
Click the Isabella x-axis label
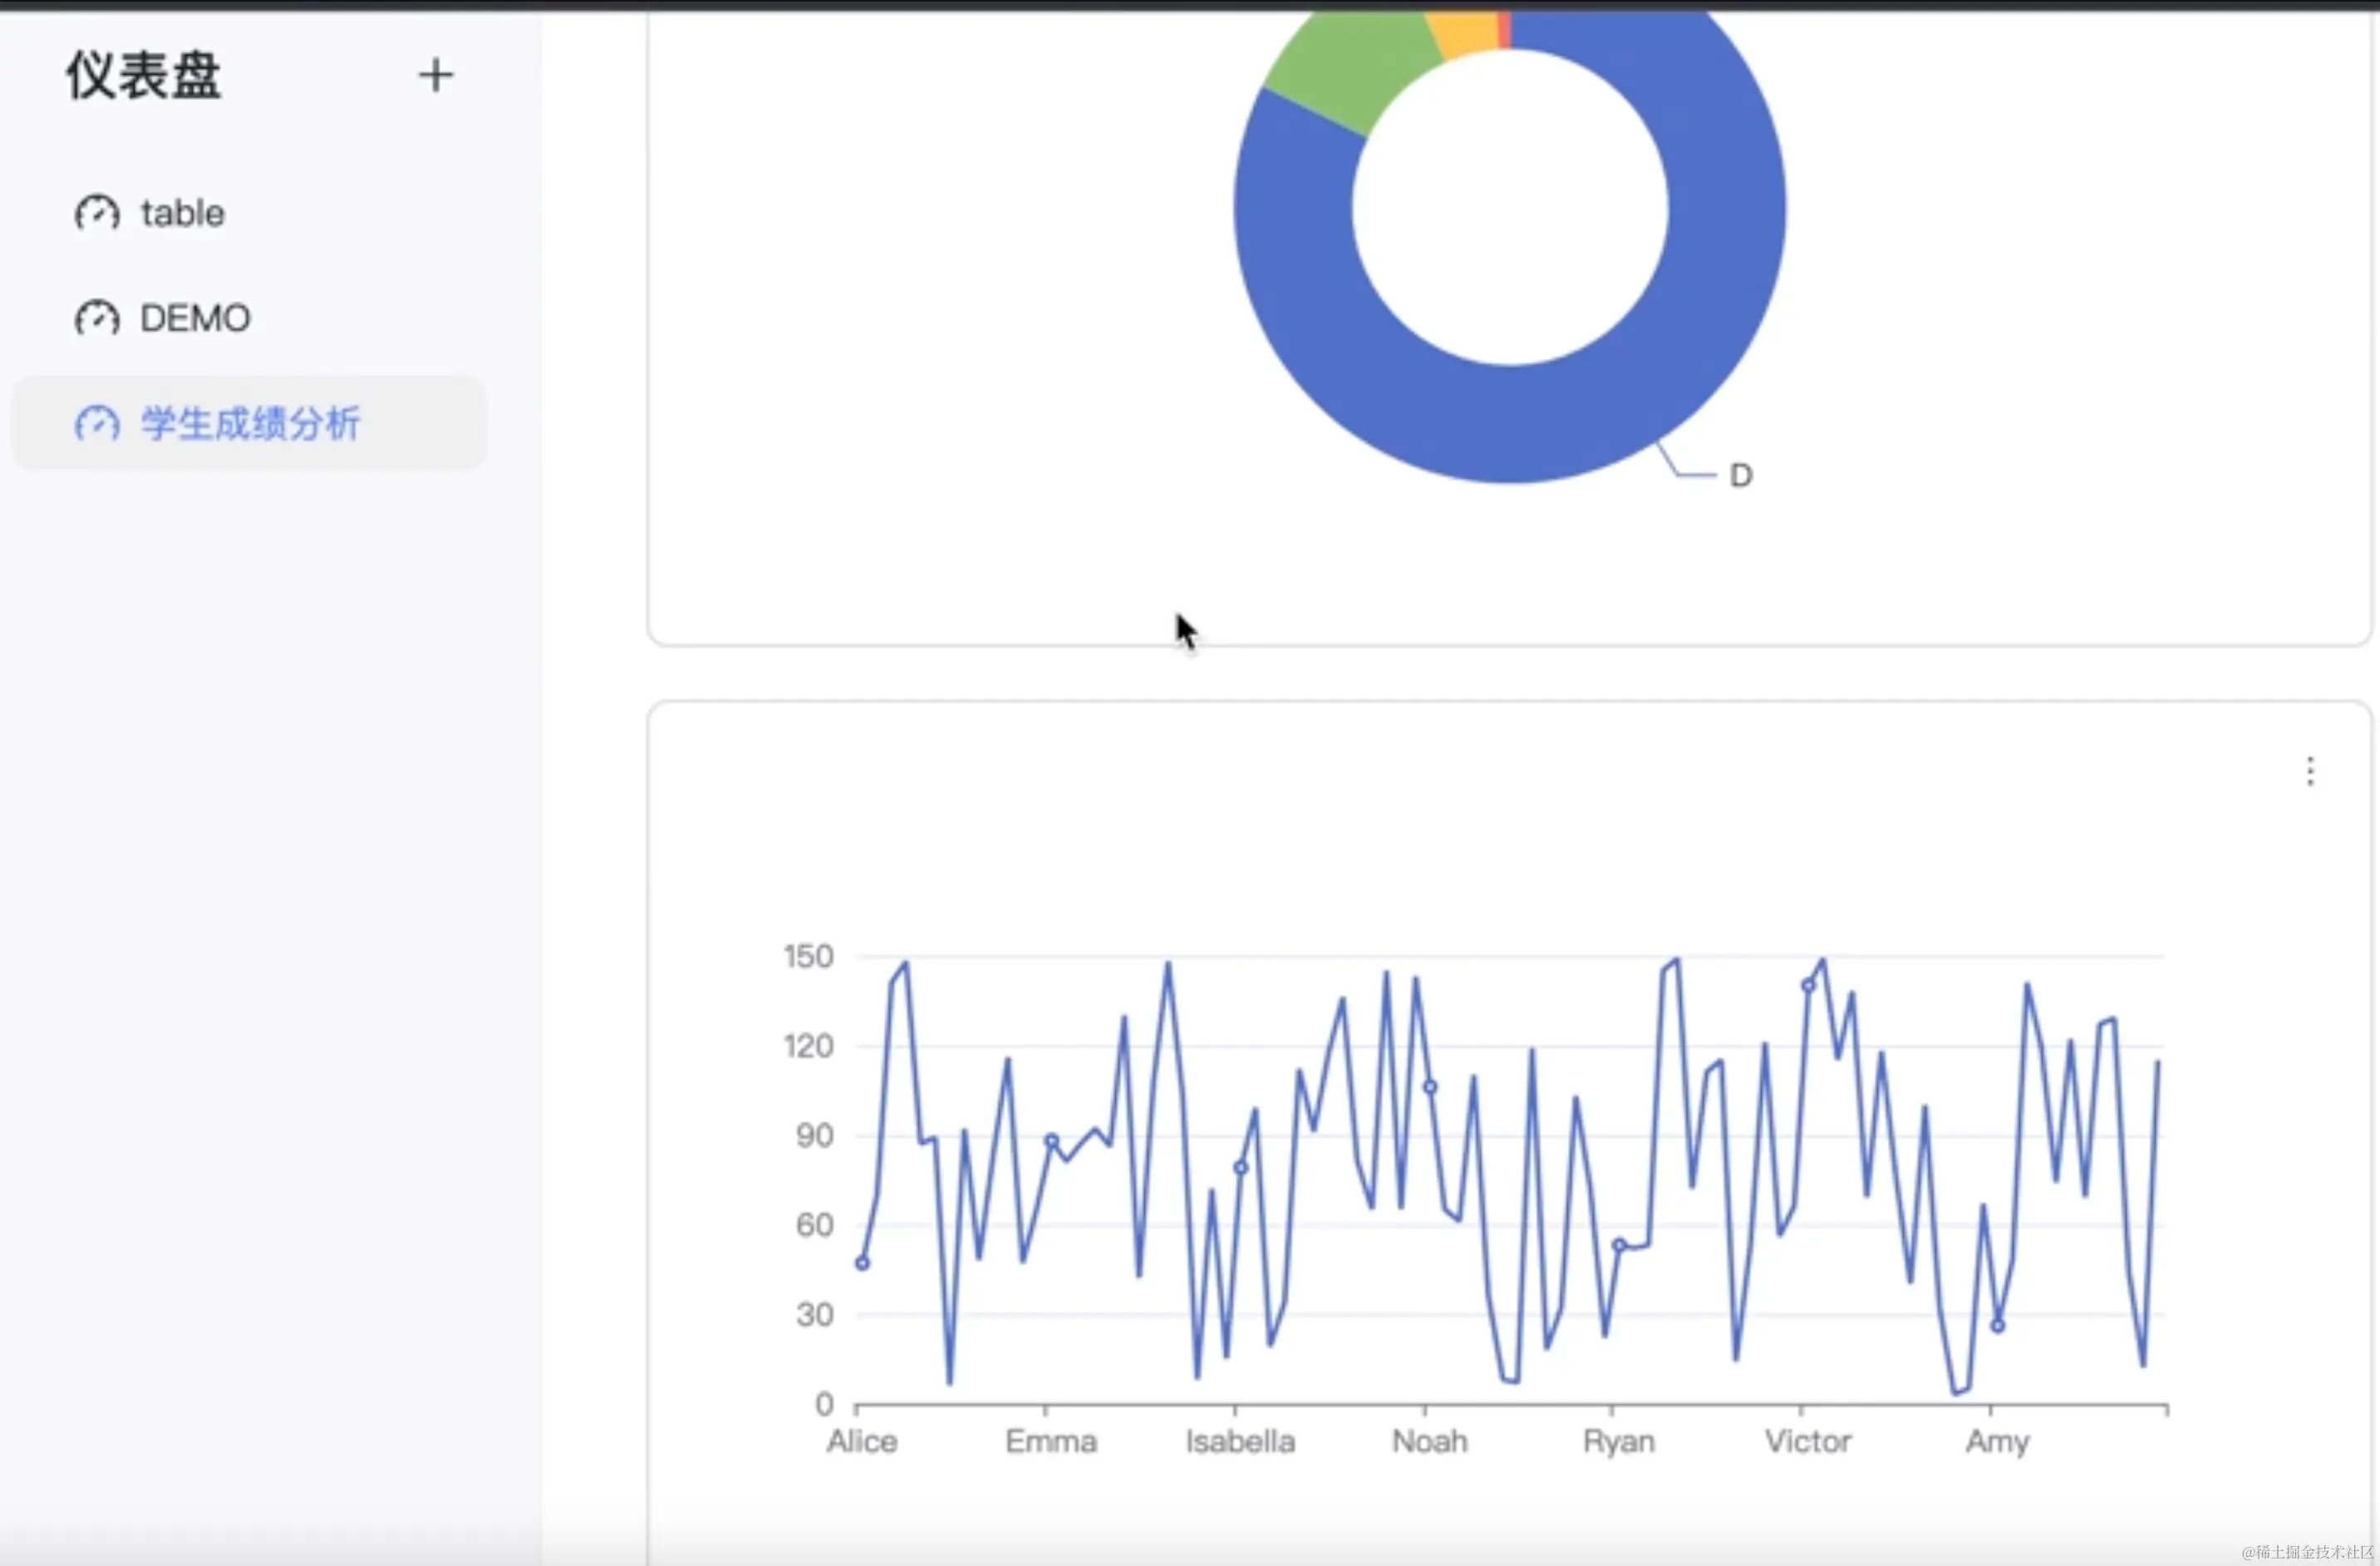[x=1240, y=1441]
